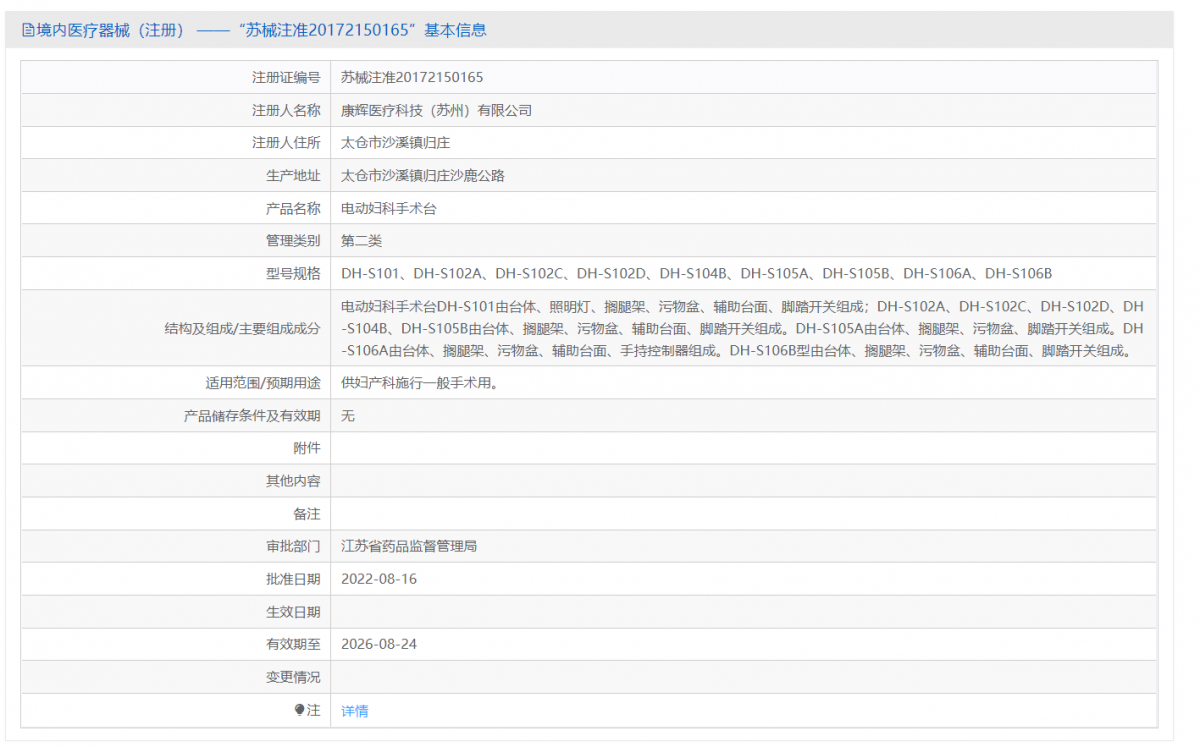Click the 批准日期 label
This screenshot has height=747, width=1200.
(x=293, y=579)
